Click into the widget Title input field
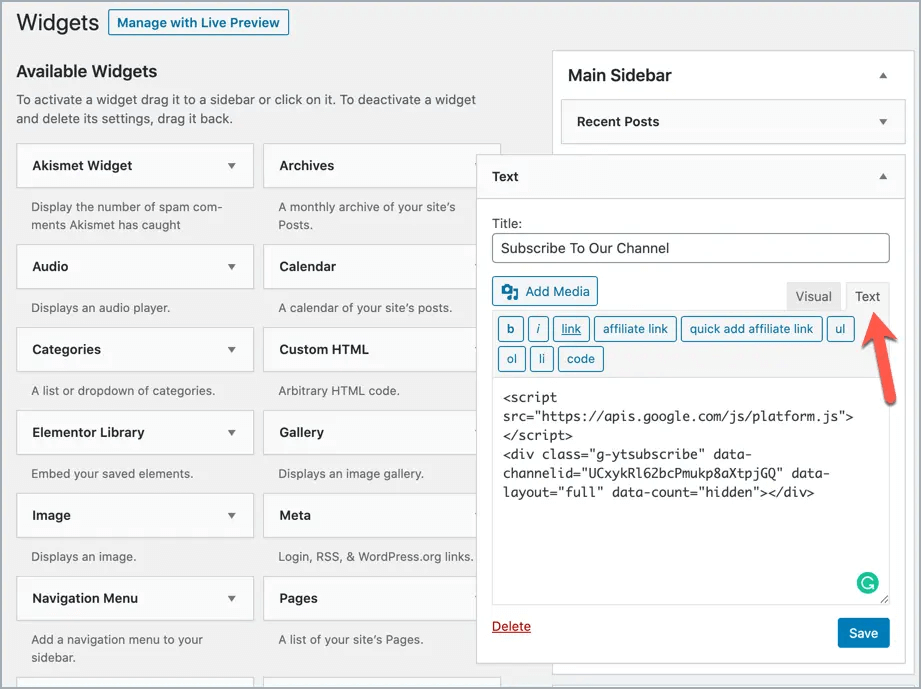Viewport: 921px width, 689px height. point(690,248)
